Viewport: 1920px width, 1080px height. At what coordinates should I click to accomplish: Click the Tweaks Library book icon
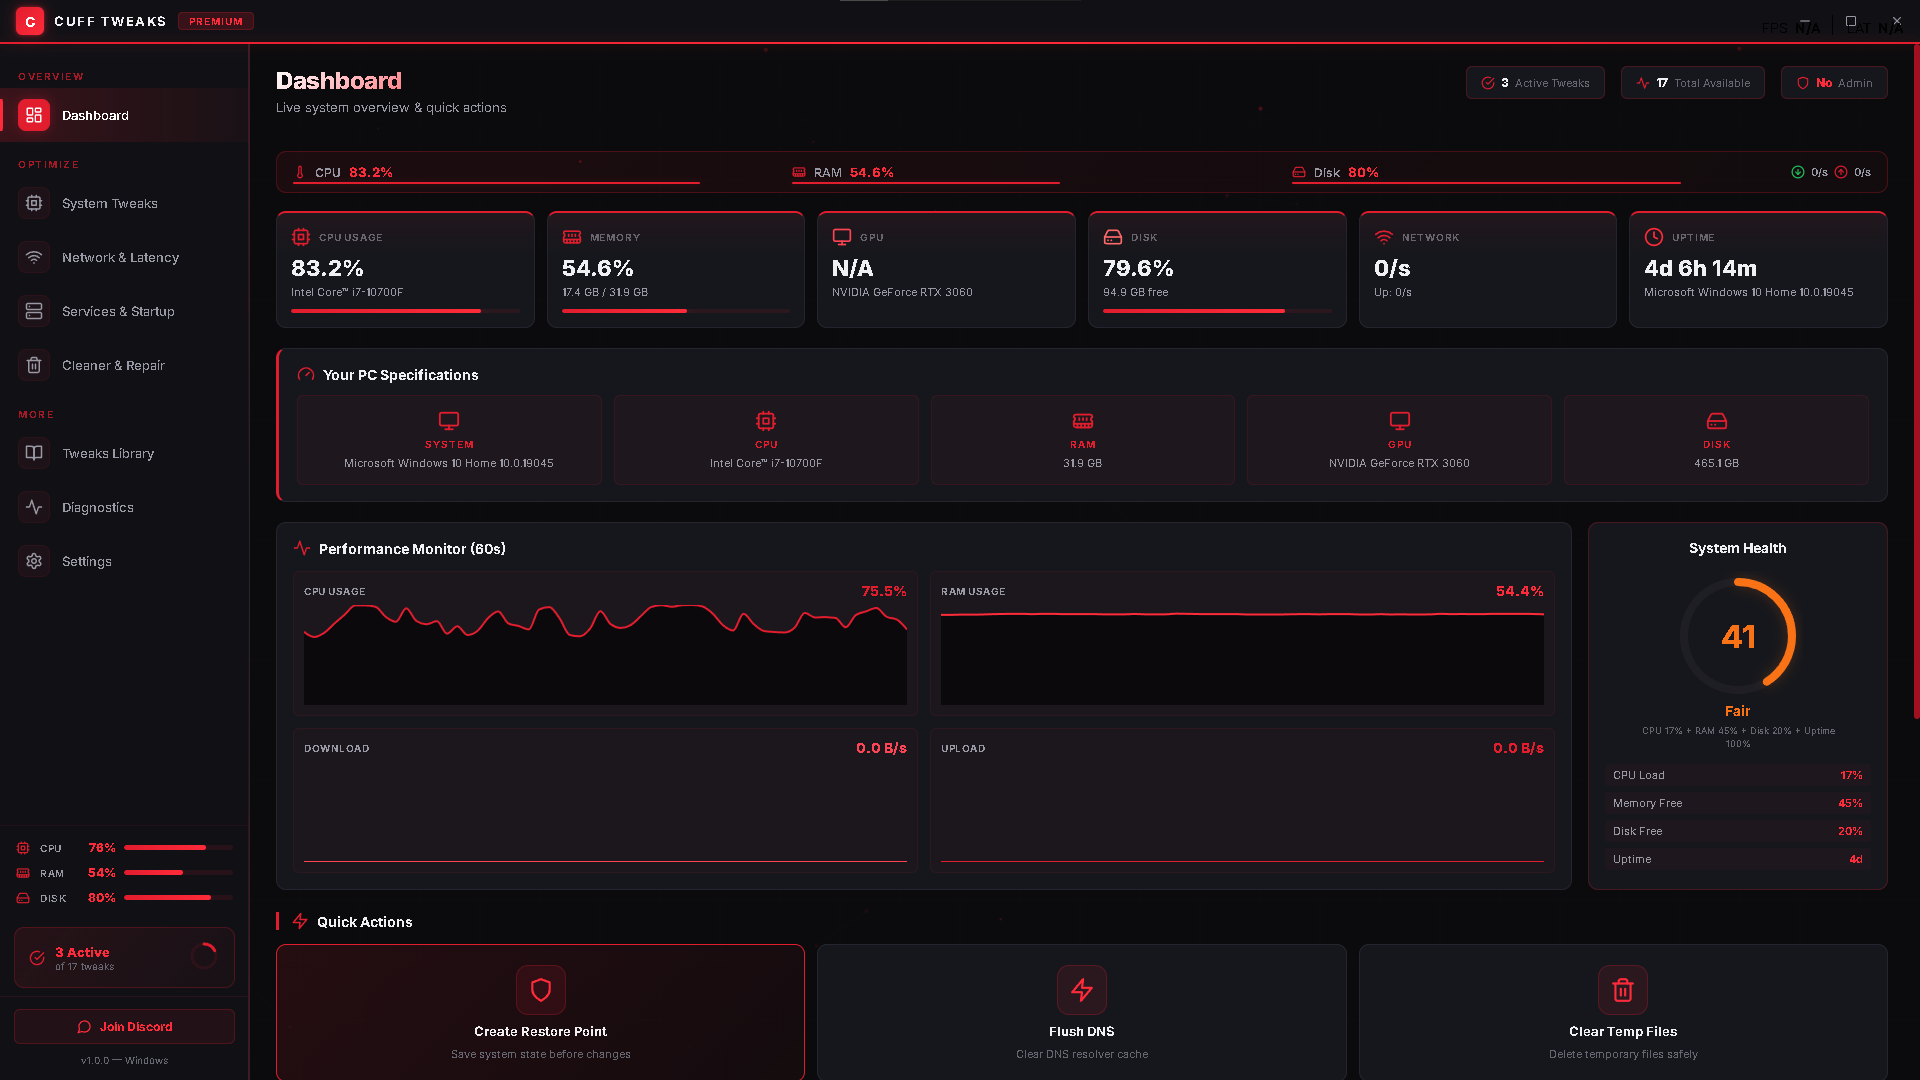click(x=34, y=453)
